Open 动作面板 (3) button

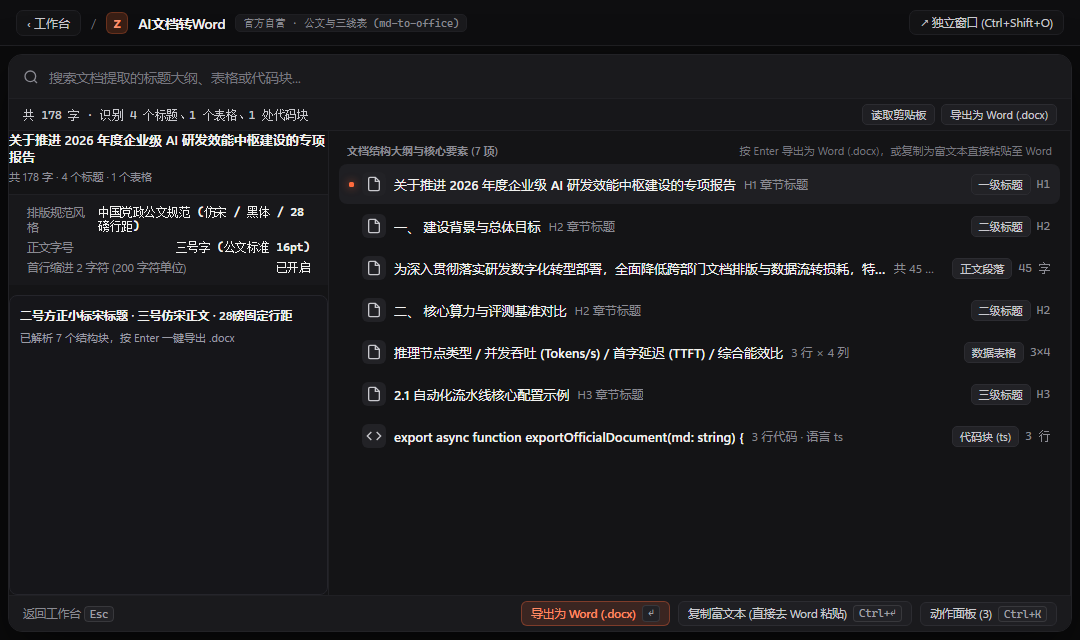coord(988,613)
